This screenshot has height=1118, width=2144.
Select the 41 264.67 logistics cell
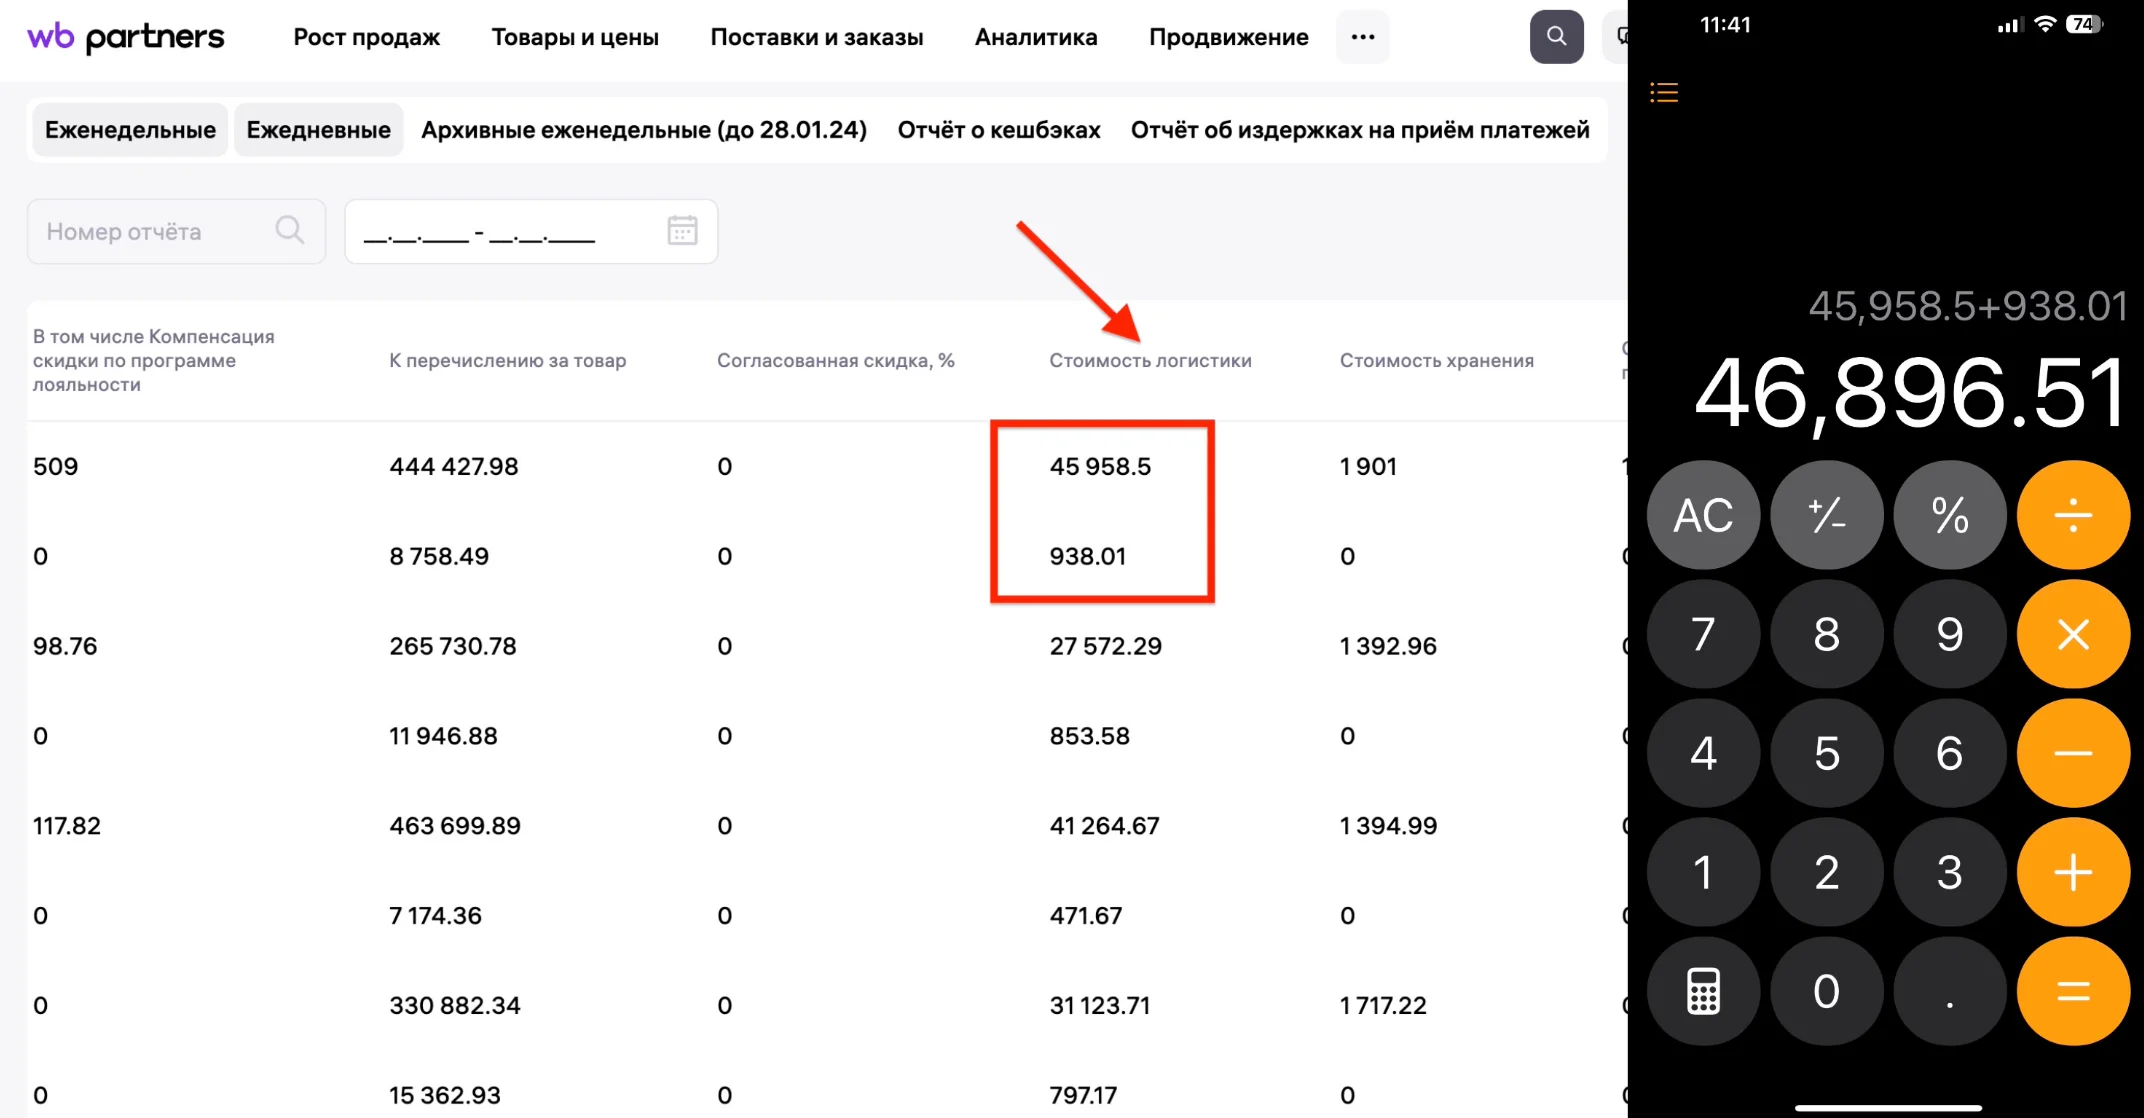click(x=1104, y=826)
